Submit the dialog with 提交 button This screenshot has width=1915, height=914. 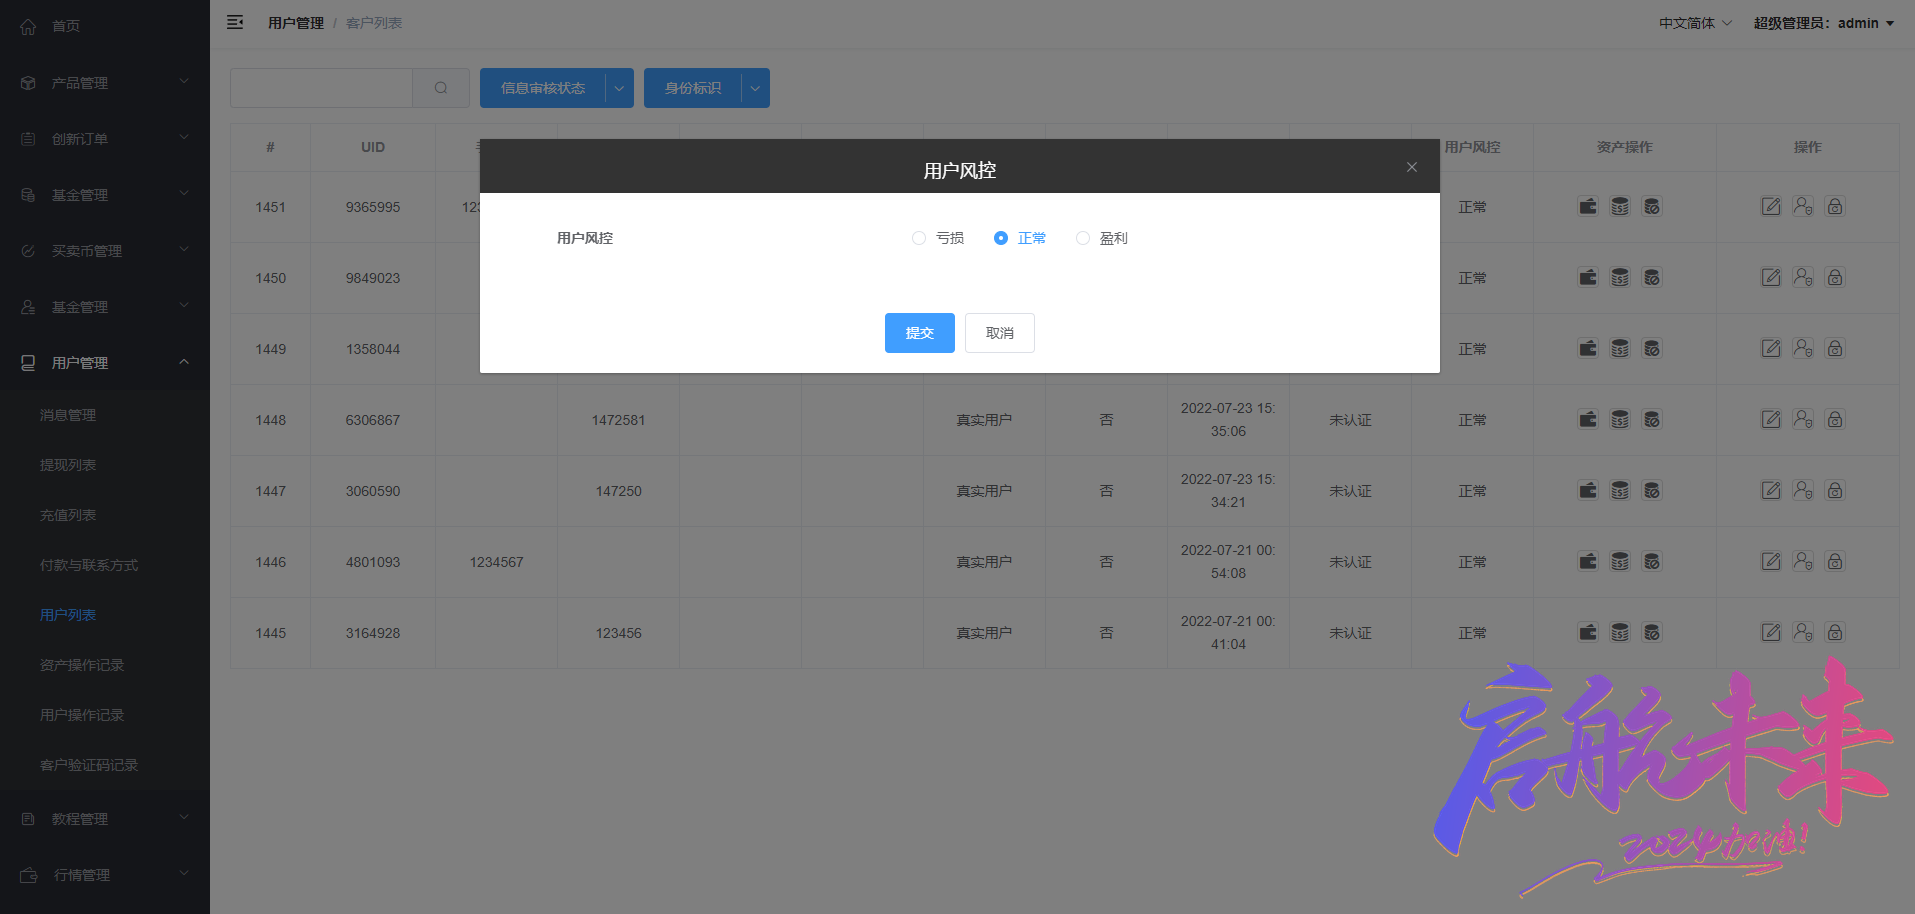coord(920,333)
